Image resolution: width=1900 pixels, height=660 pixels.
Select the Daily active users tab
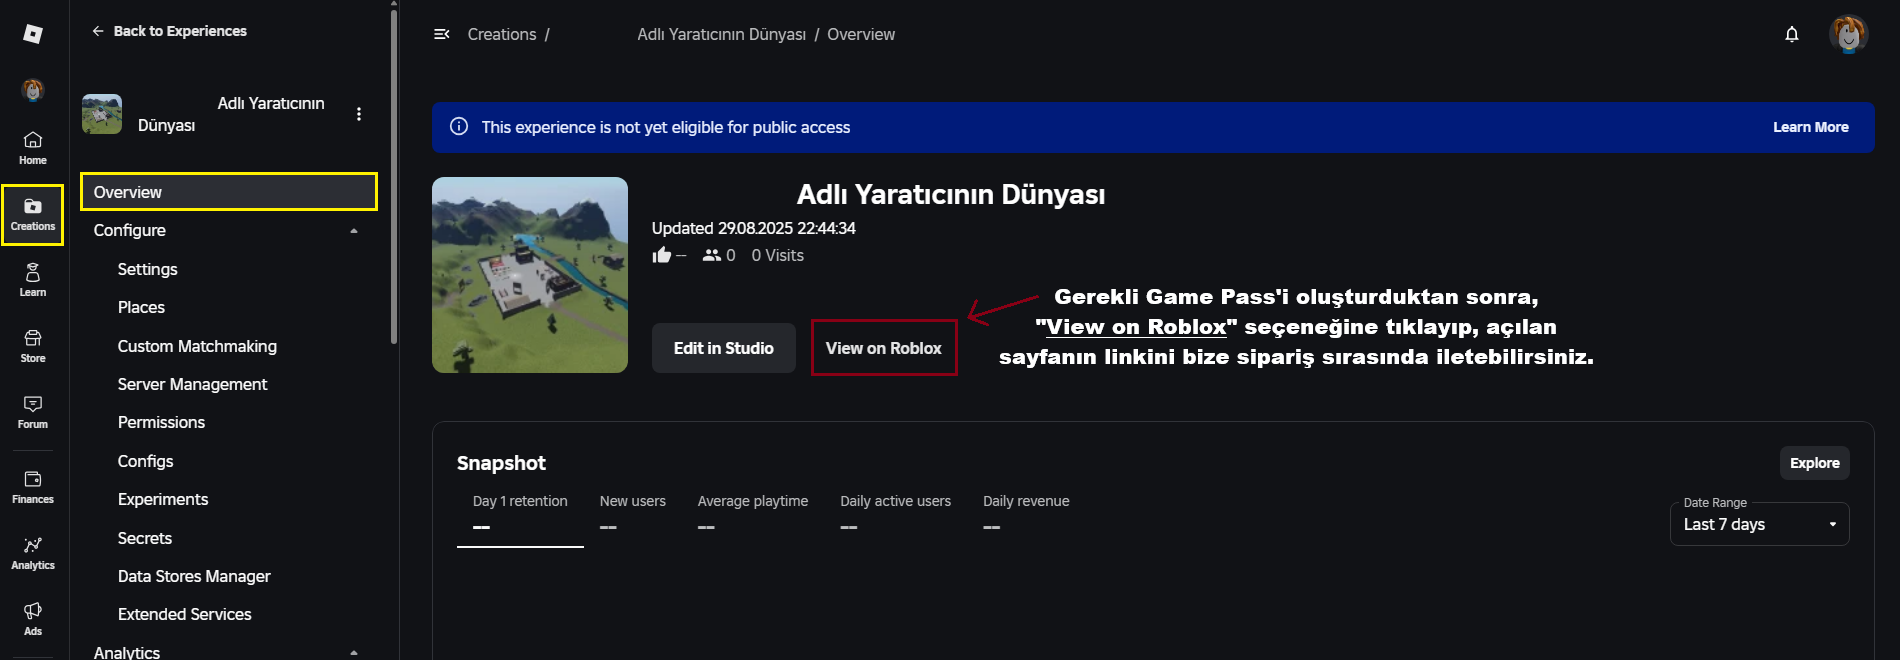click(x=896, y=513)
